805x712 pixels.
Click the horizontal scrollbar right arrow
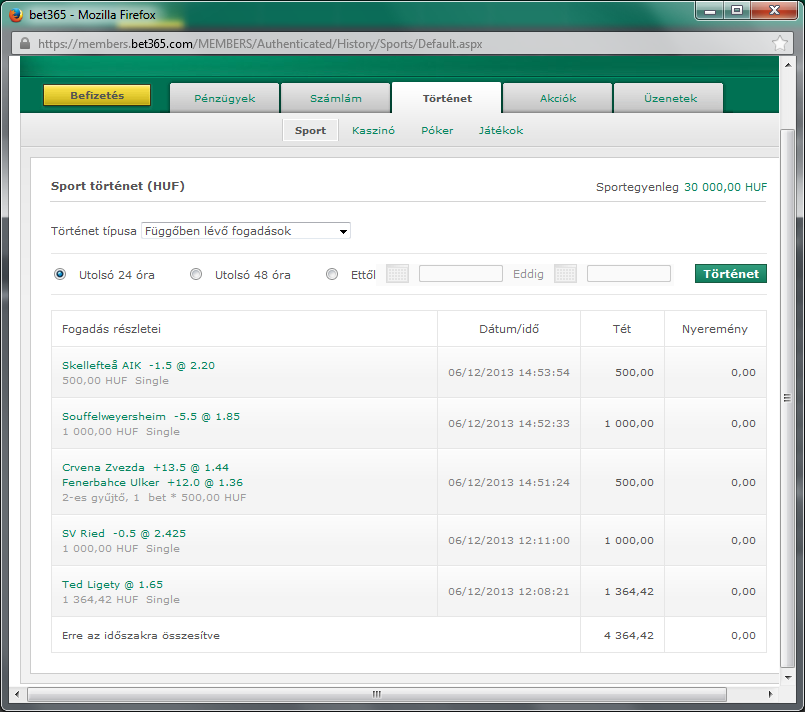coord(770,694)
